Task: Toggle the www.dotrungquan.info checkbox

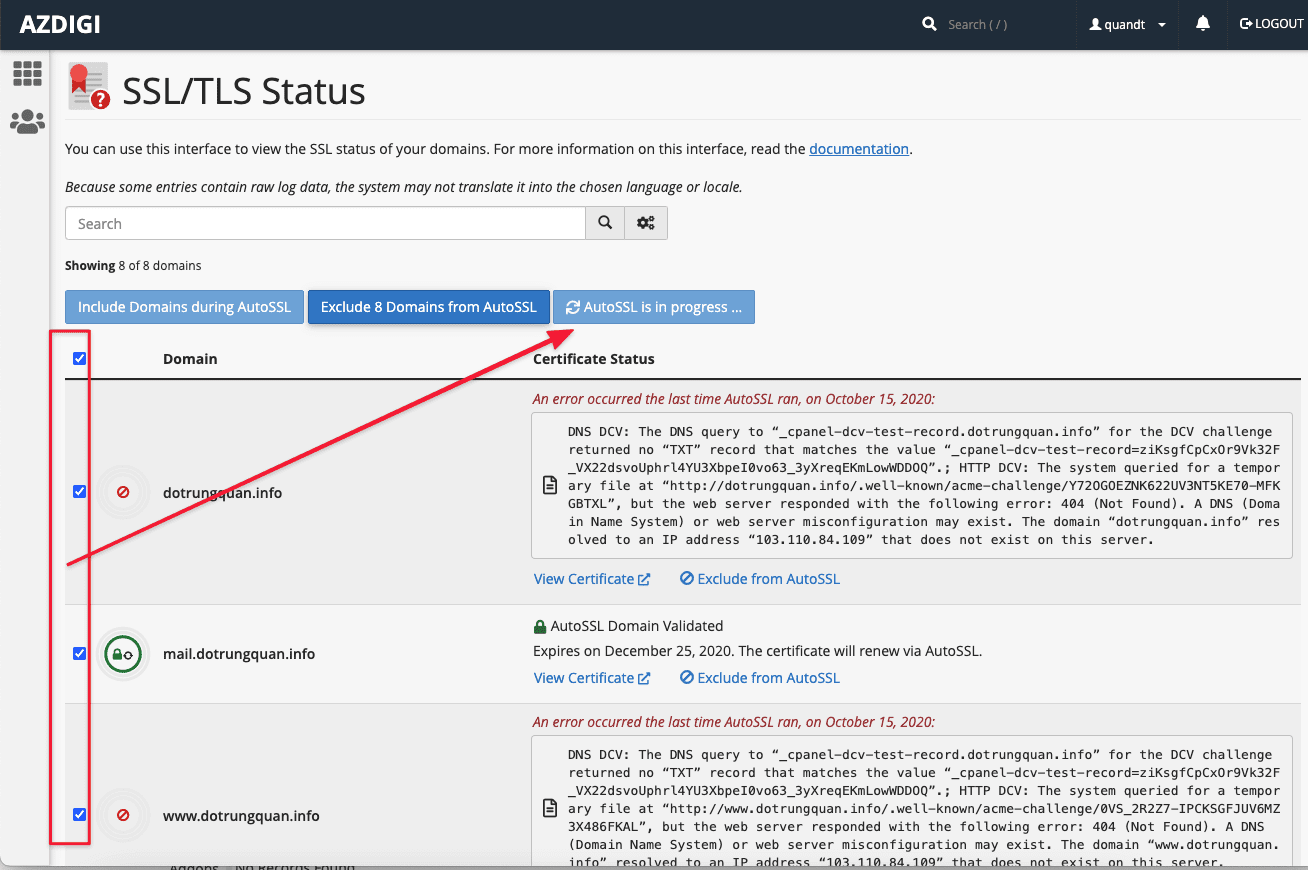Action: (80, 815)
